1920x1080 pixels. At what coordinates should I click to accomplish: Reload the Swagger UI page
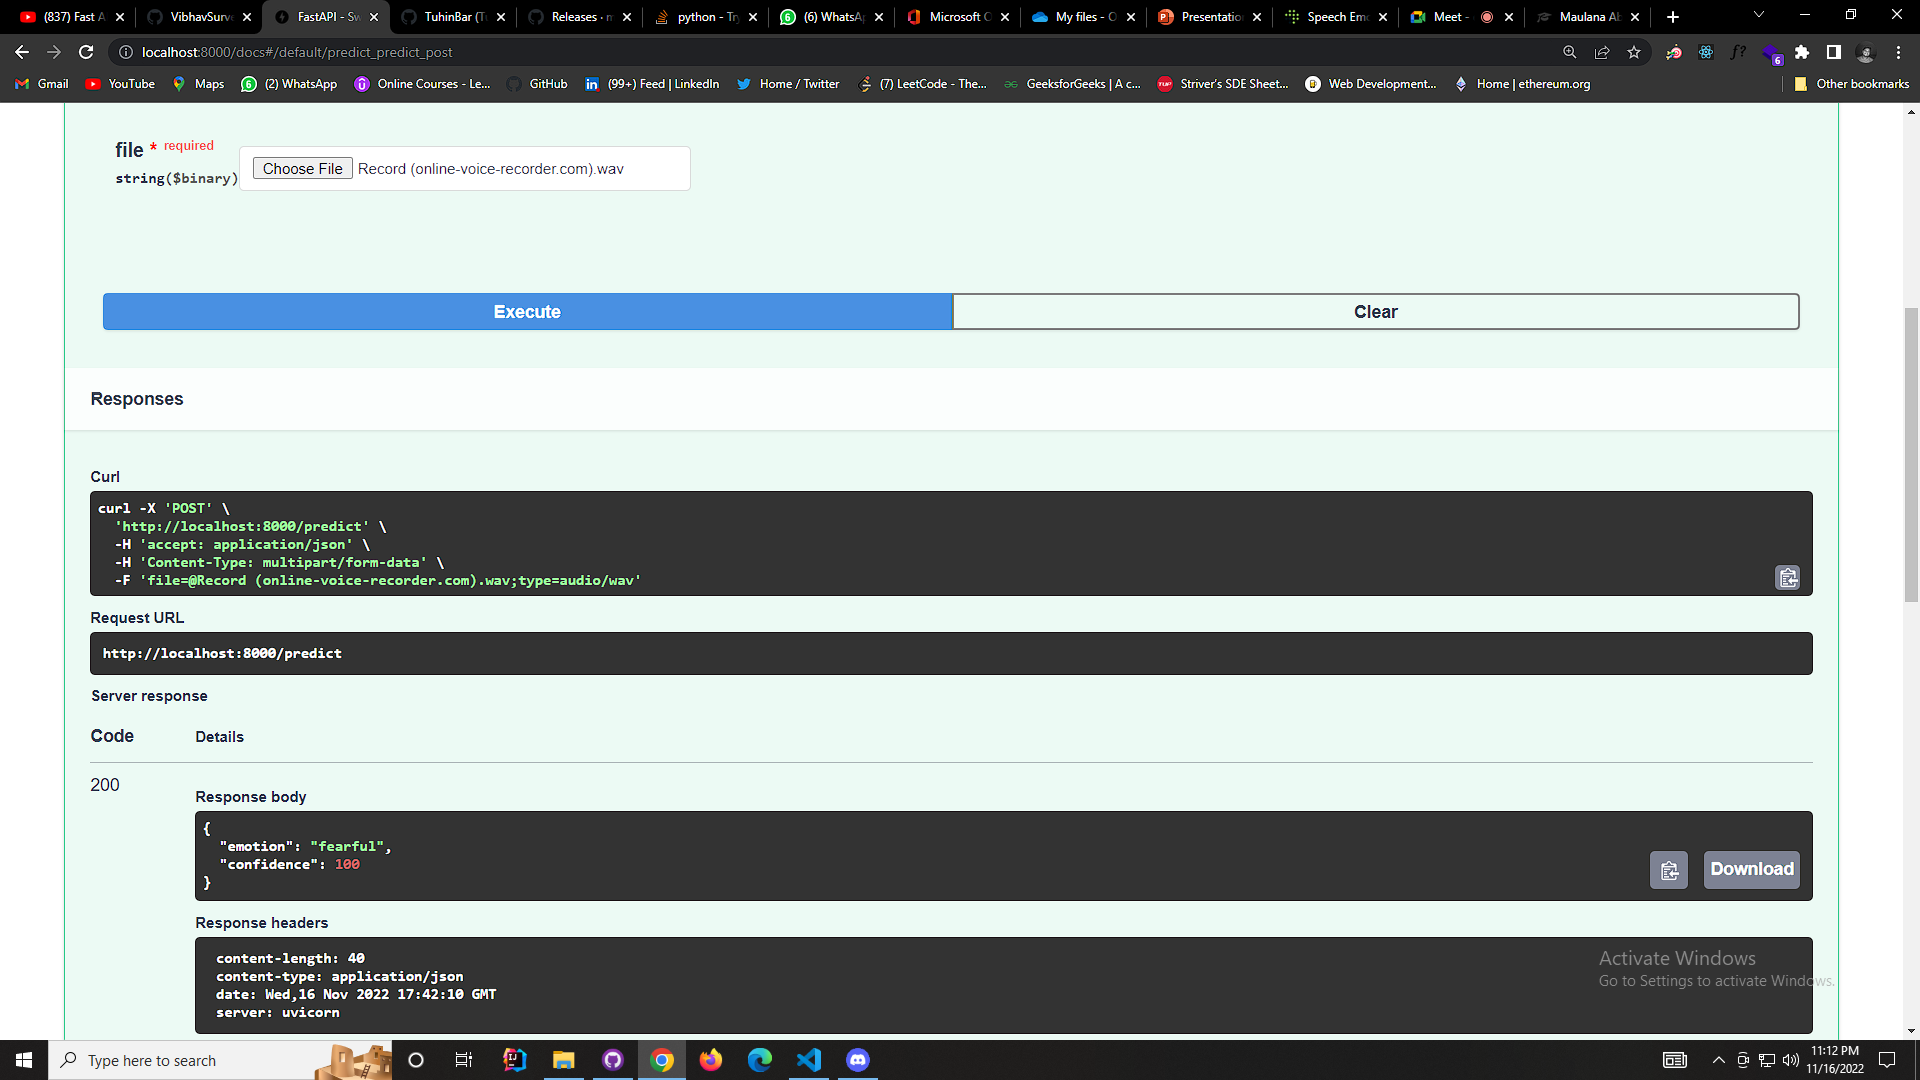86,52
